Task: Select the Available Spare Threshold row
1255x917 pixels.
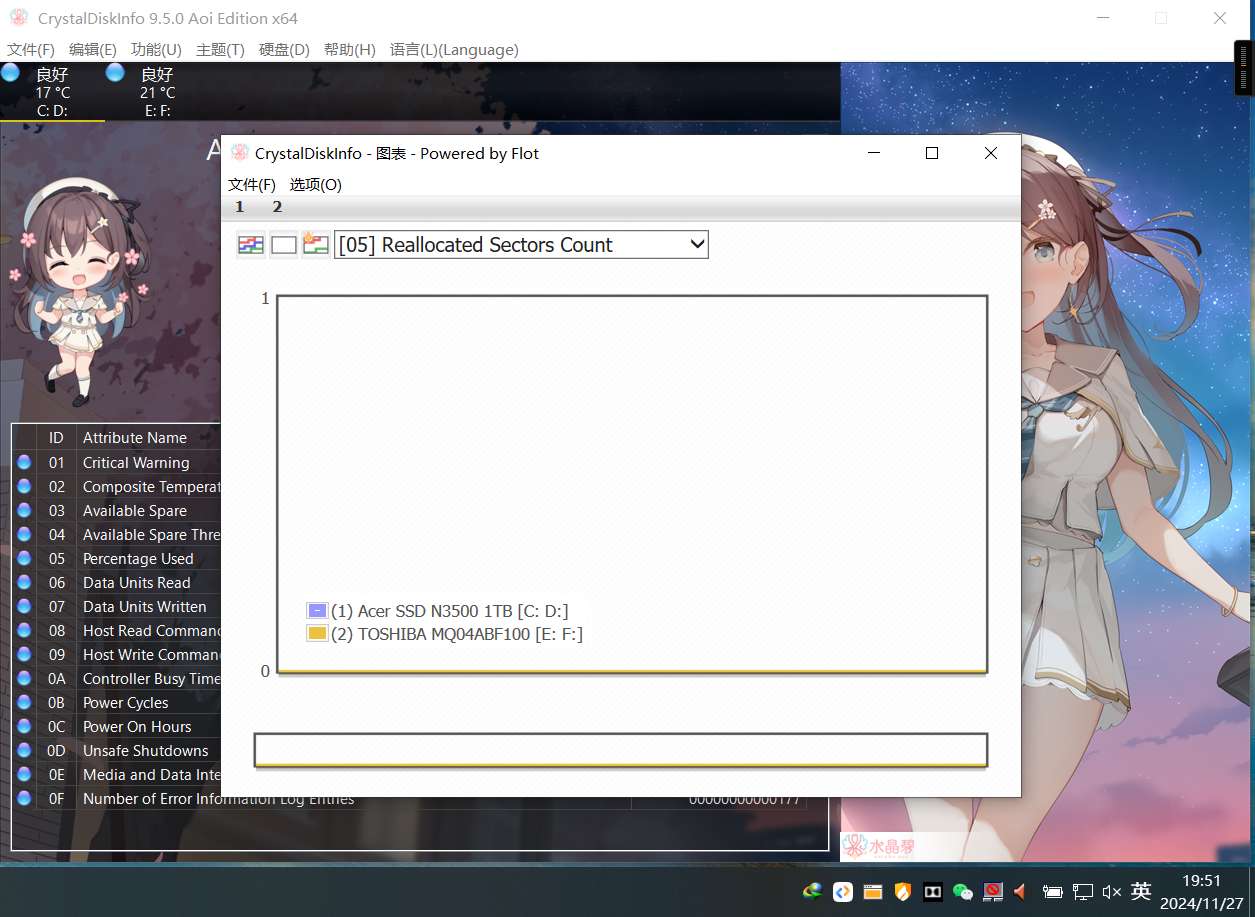Action: pyautogui.click(x=117, y=534)
